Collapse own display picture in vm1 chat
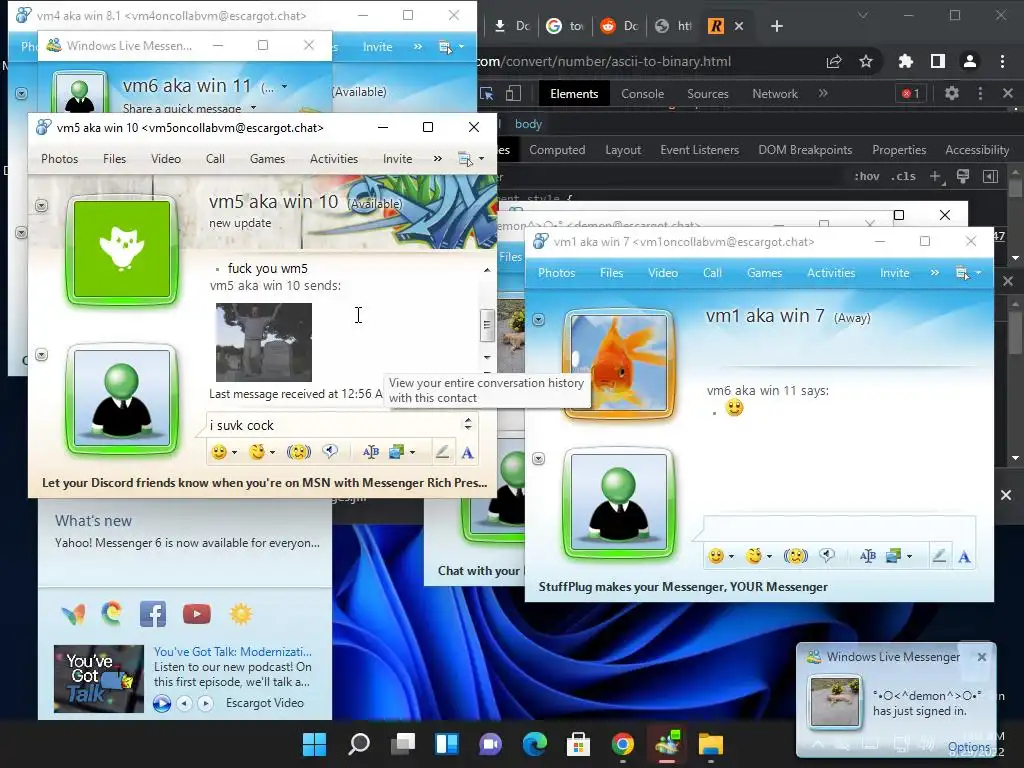Screen dimensions: 1024x768 538,458
